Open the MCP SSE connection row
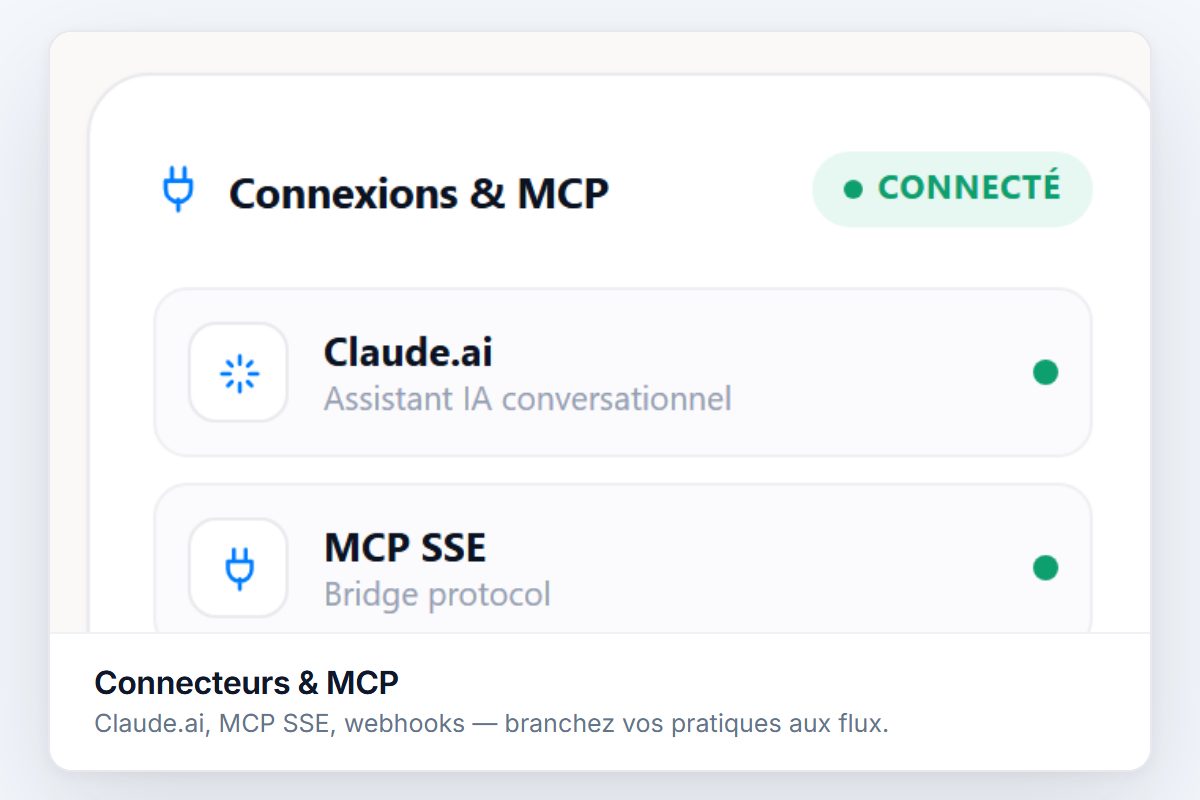The width and height of the screenshot is (1200, 800). 622,560
